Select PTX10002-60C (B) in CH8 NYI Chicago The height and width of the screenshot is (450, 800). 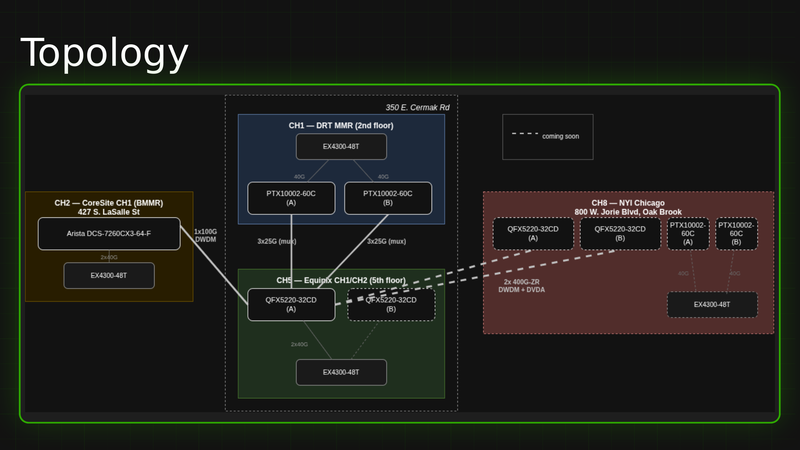click(736, 234)
